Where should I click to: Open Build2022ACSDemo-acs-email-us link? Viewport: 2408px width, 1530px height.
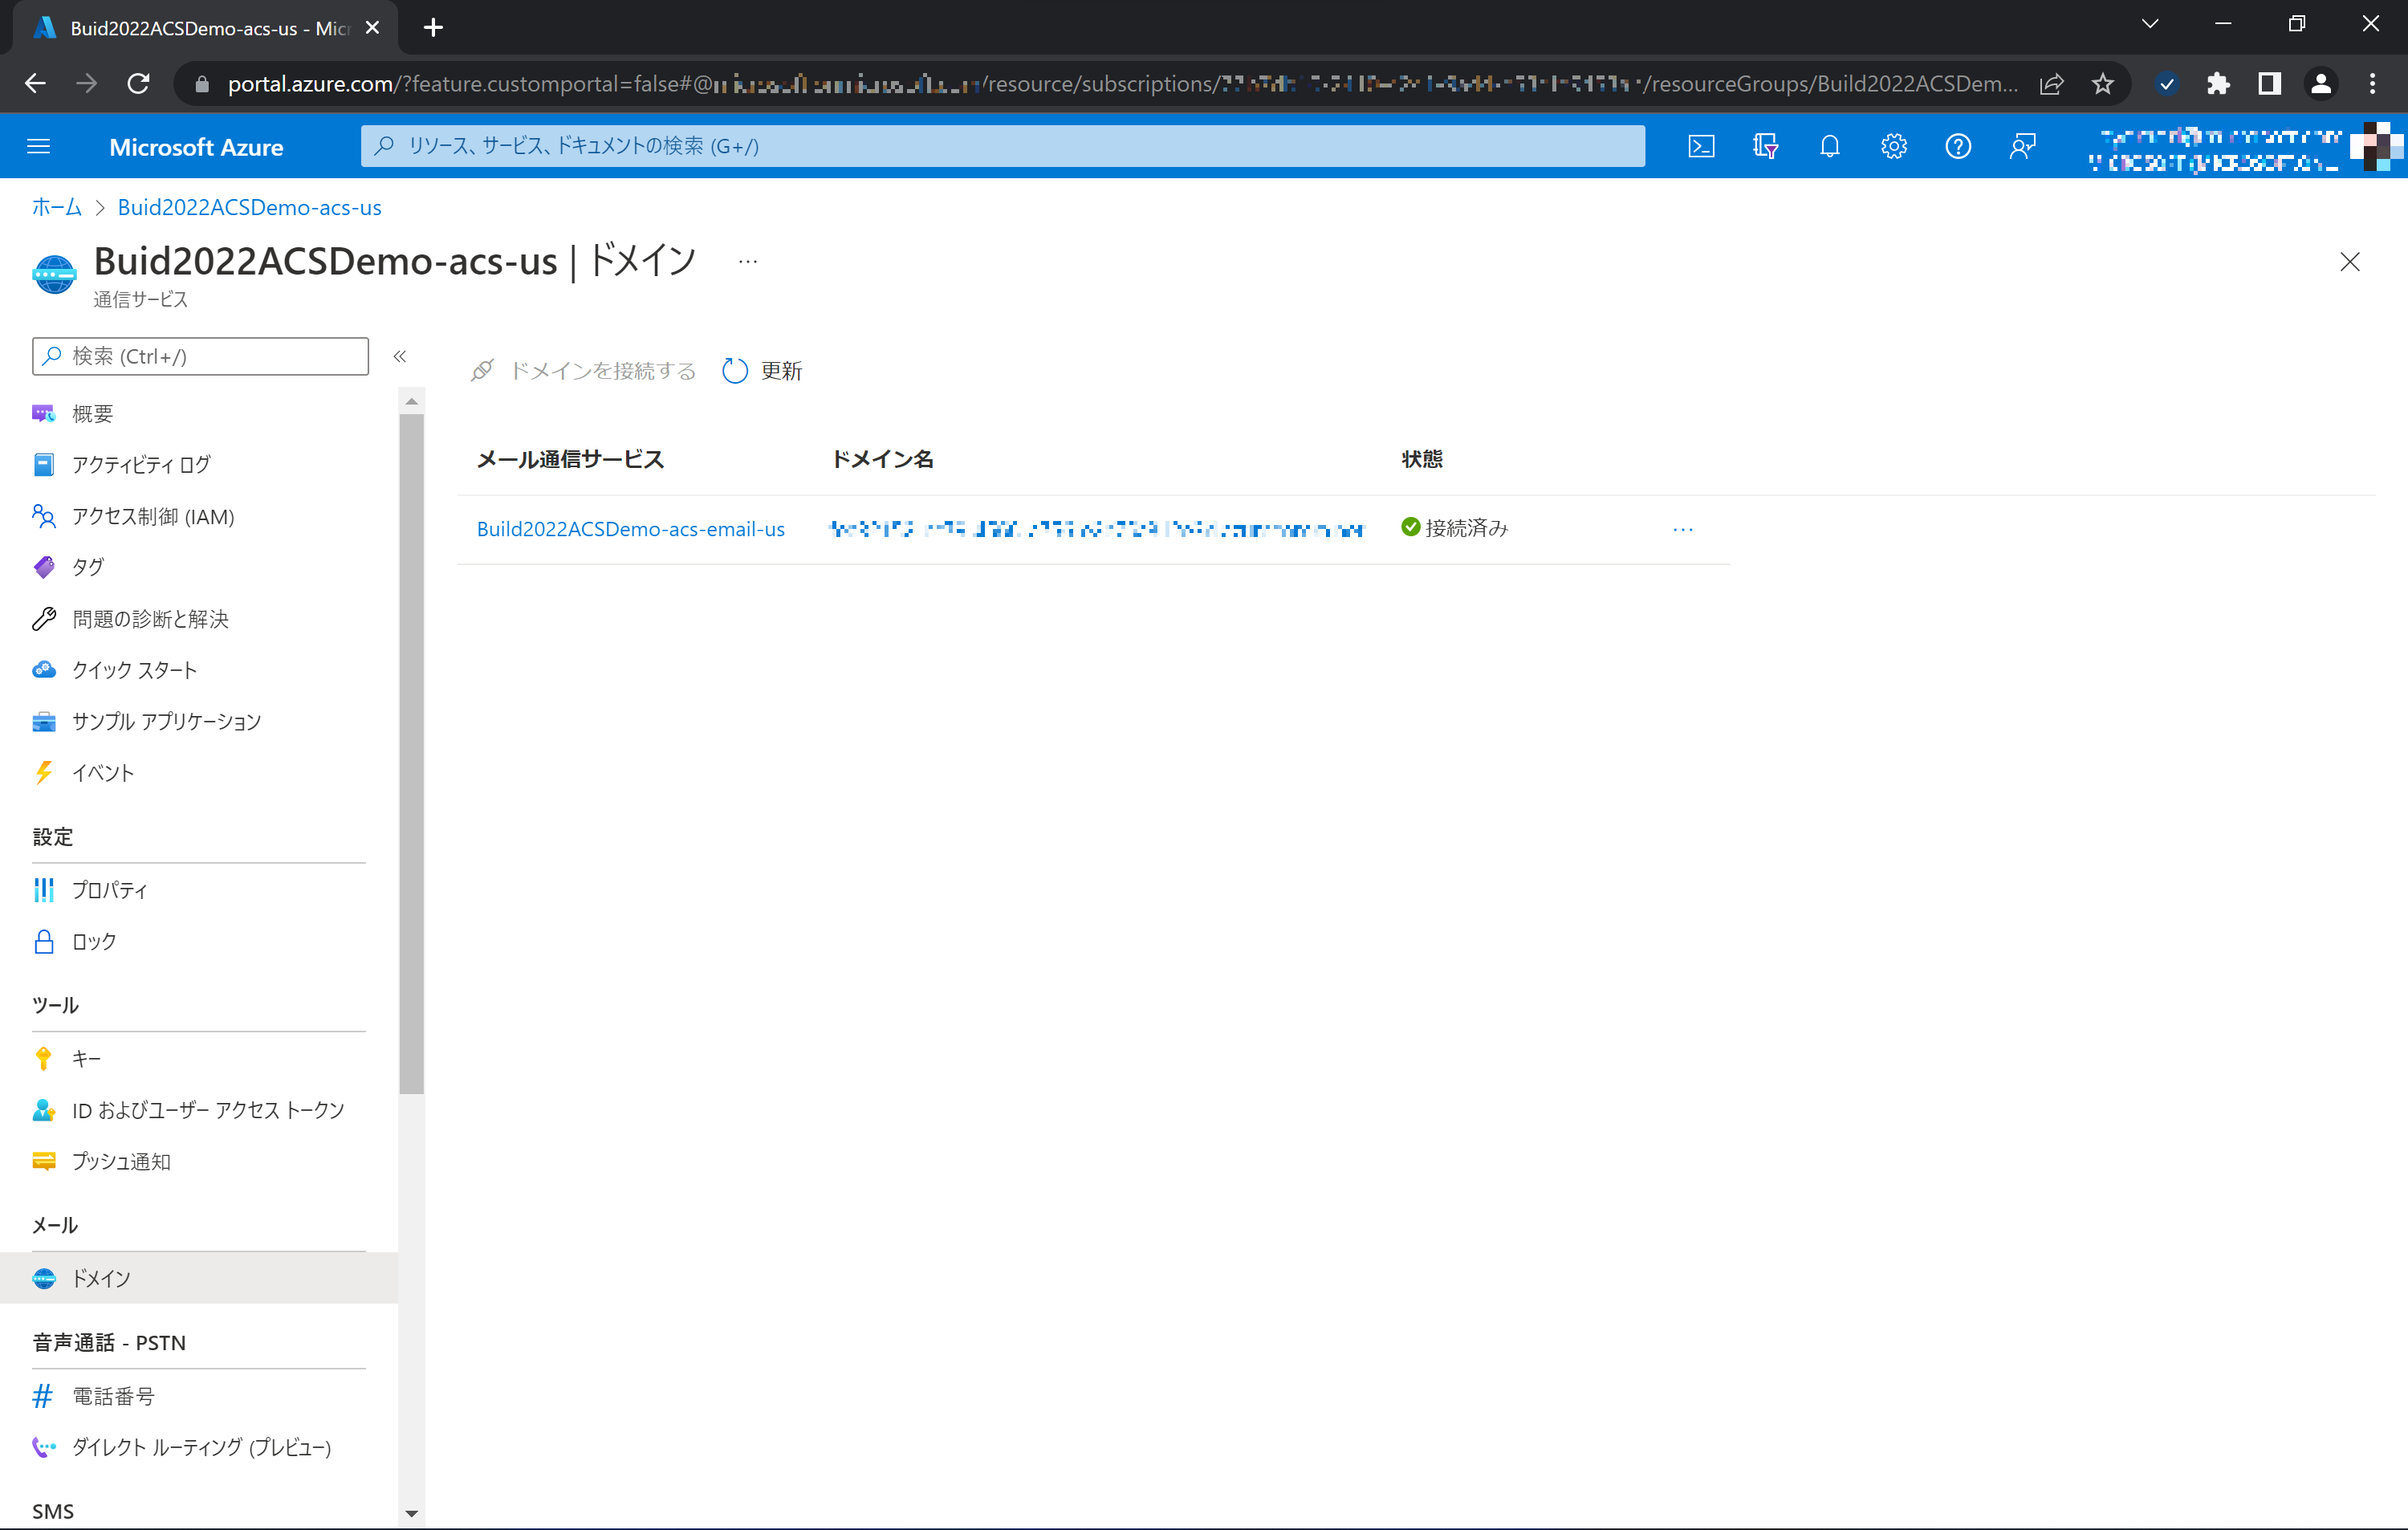[630, 529]
